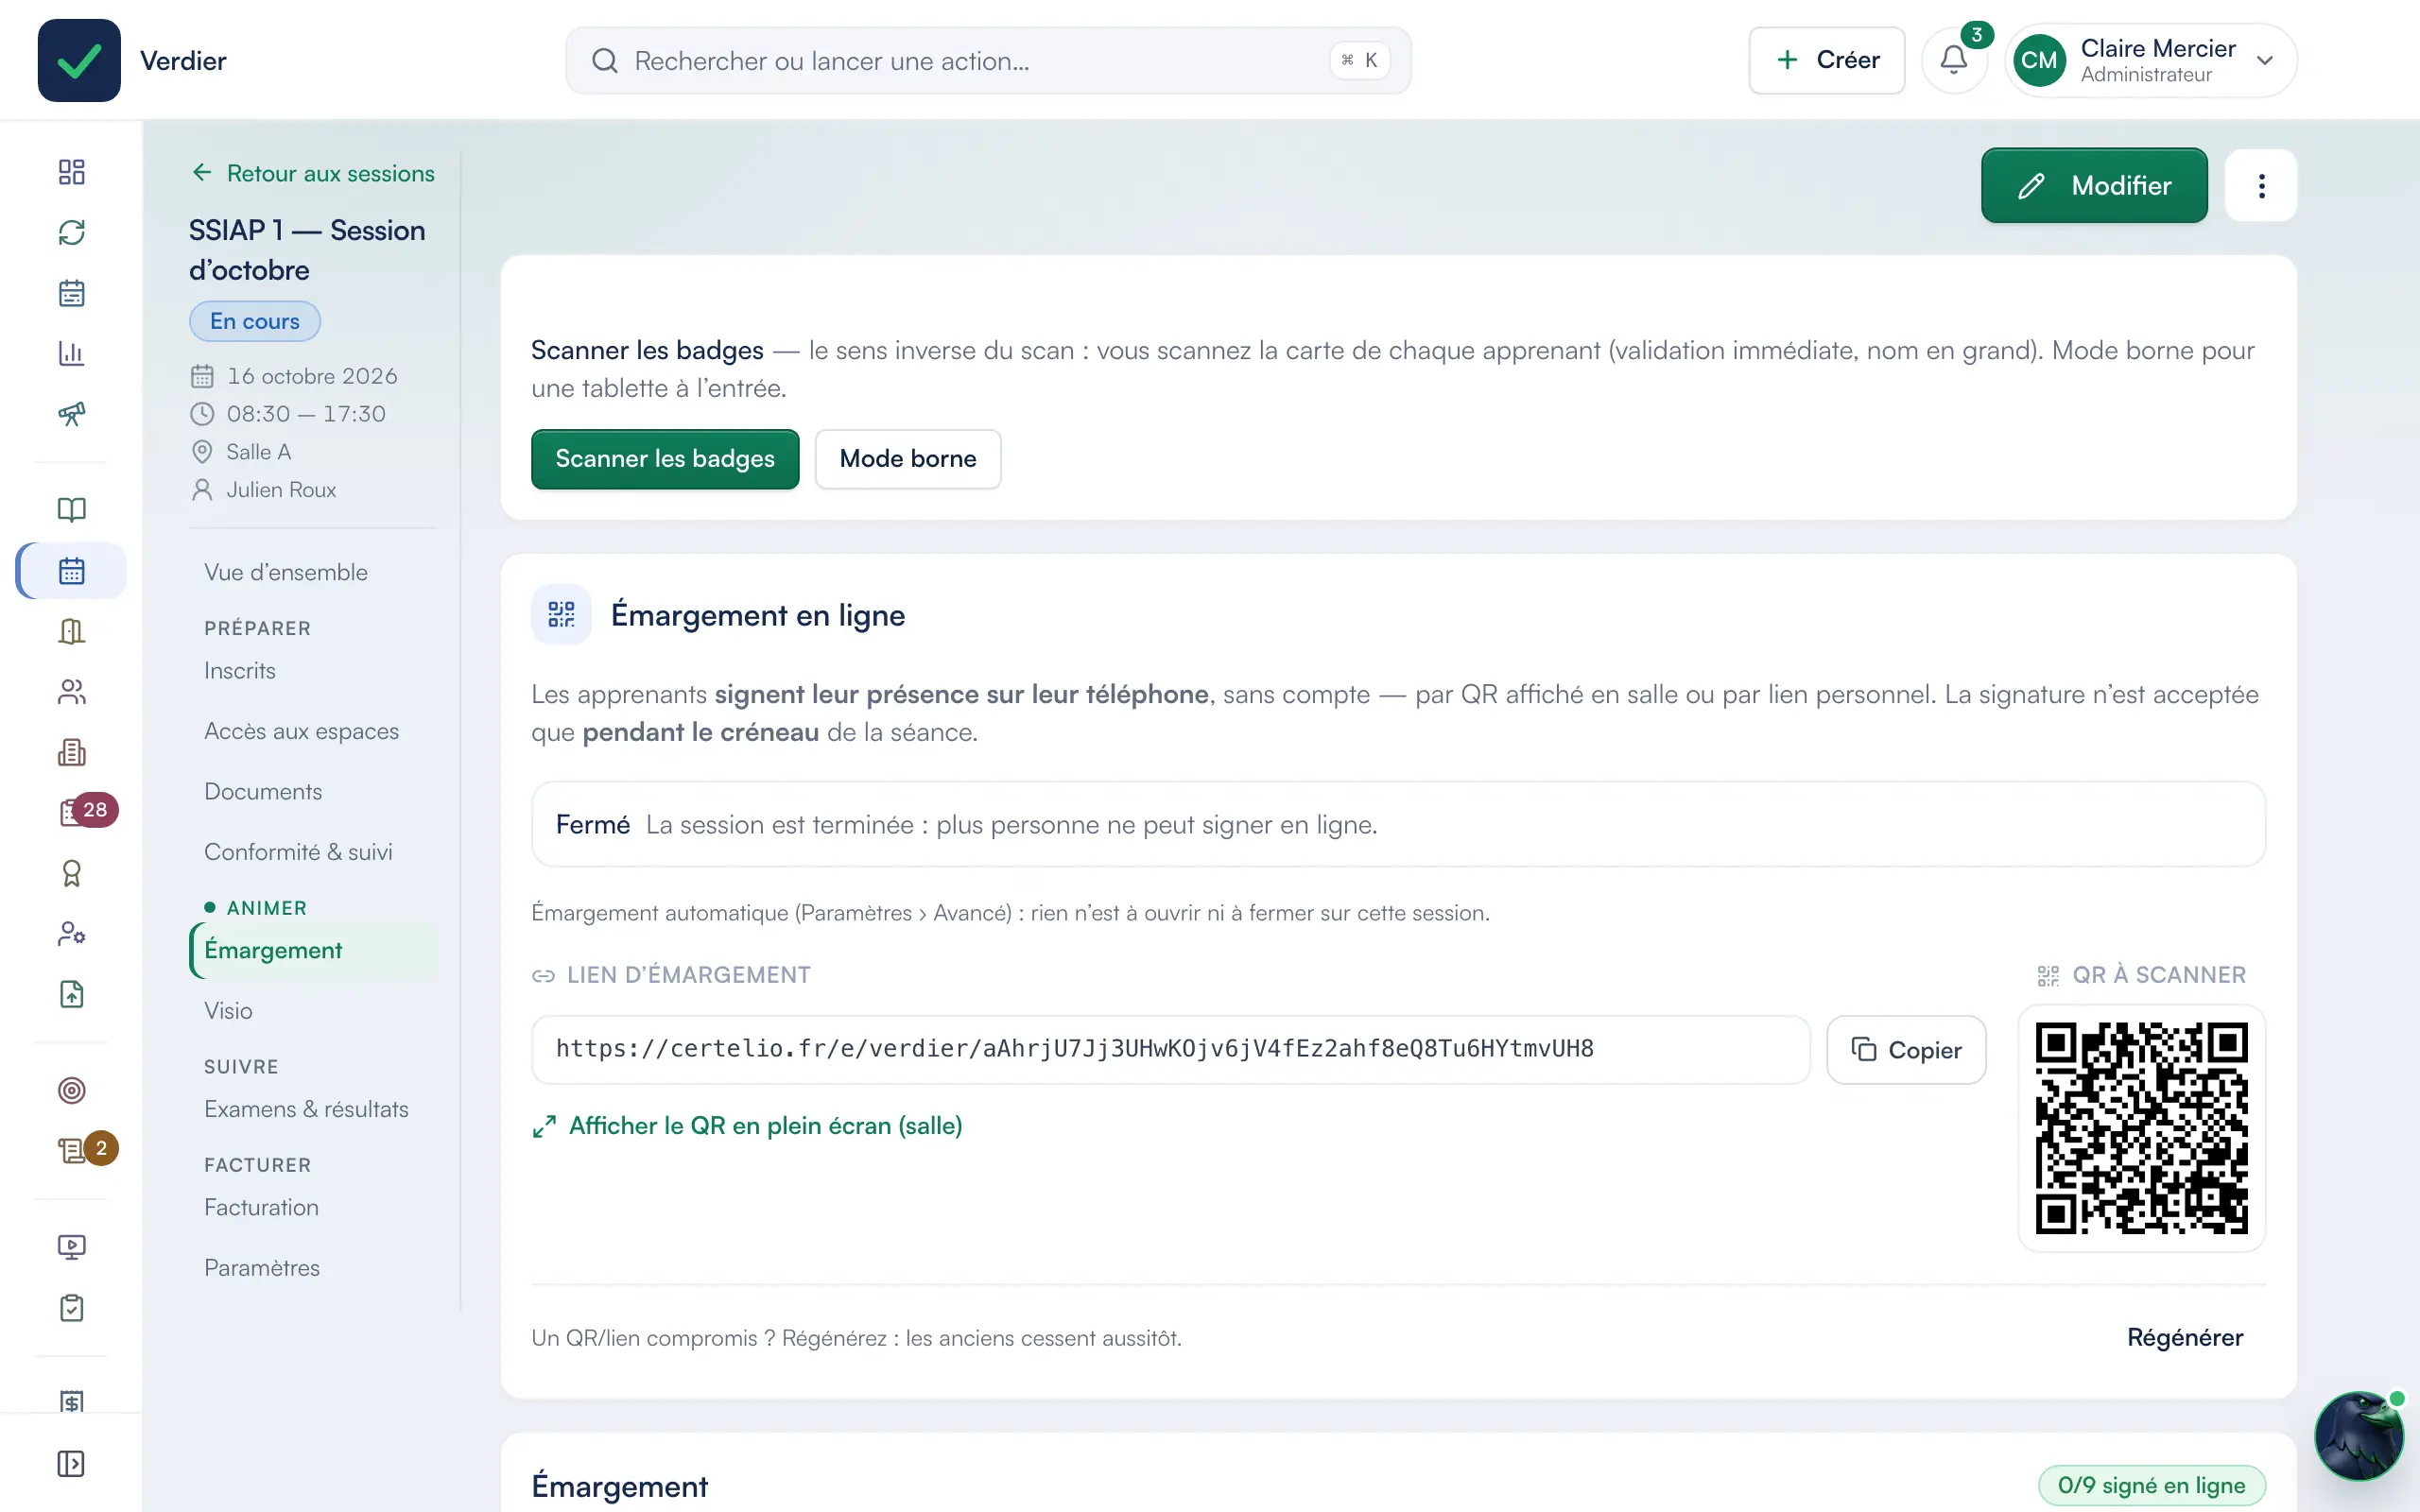Click the Créer button
2420x1512 pixels.
[1827, 60]
